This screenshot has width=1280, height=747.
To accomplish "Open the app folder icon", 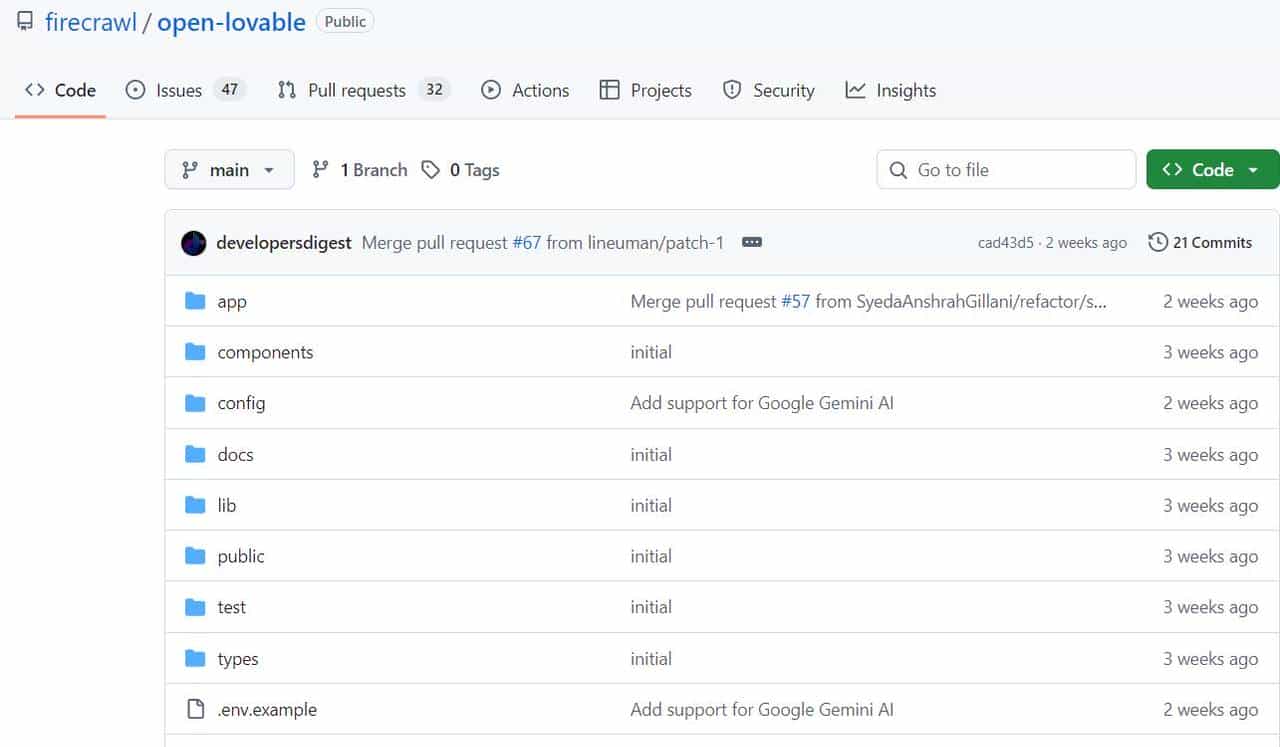I will tap(195, 301).
